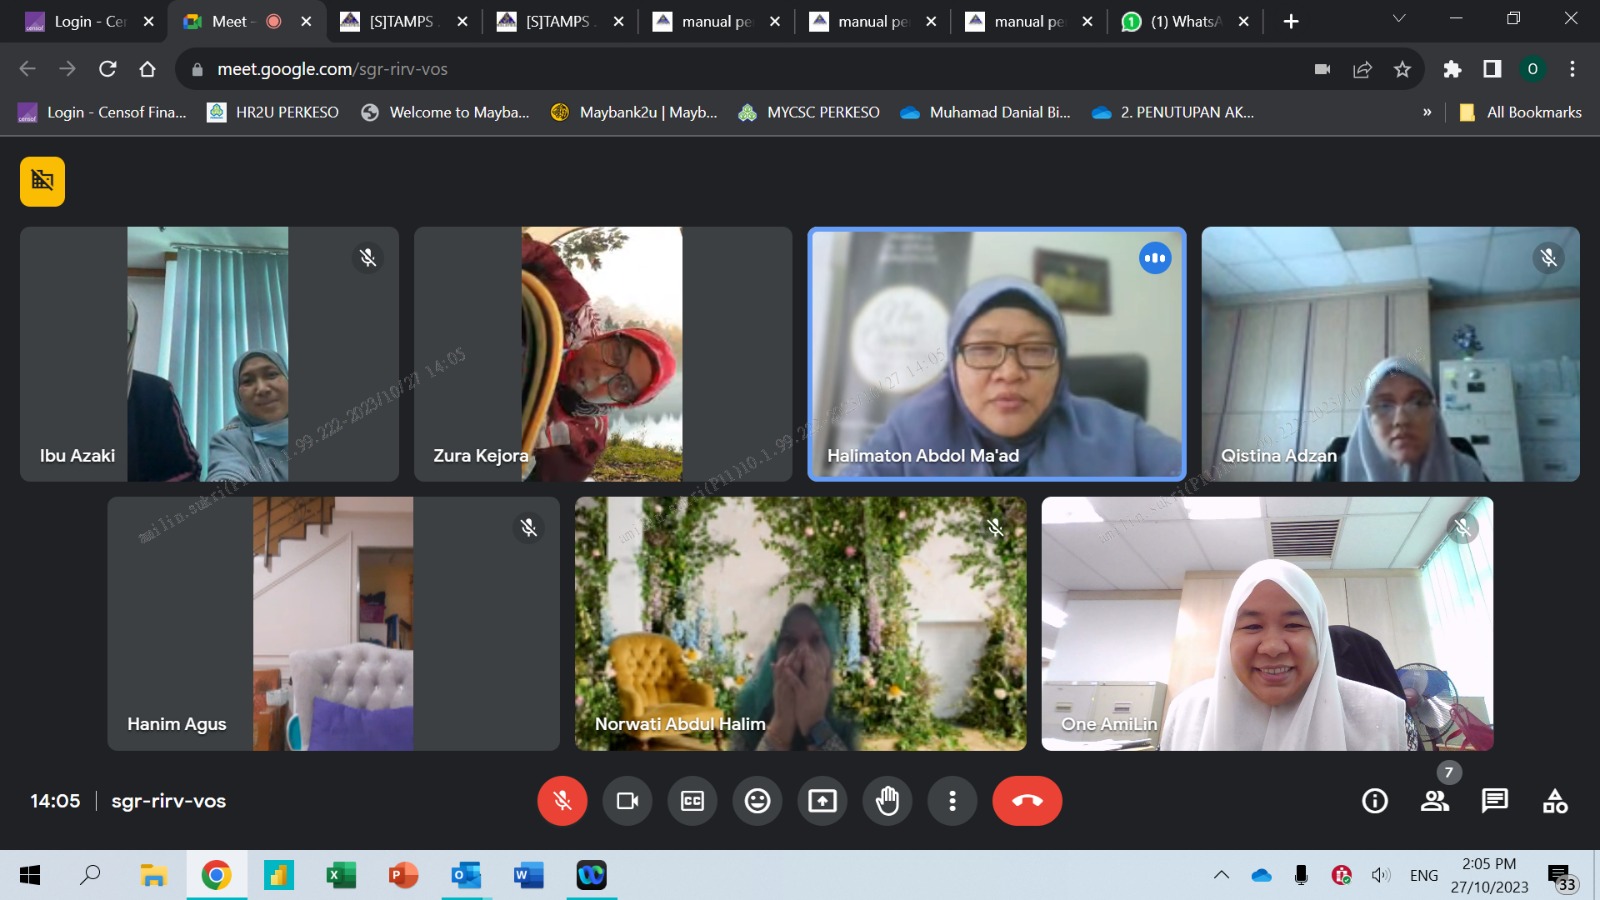Show the participants people panel
This screenshot has width=1600, height=900.
pyautogui.click(x=1435, y=801)
